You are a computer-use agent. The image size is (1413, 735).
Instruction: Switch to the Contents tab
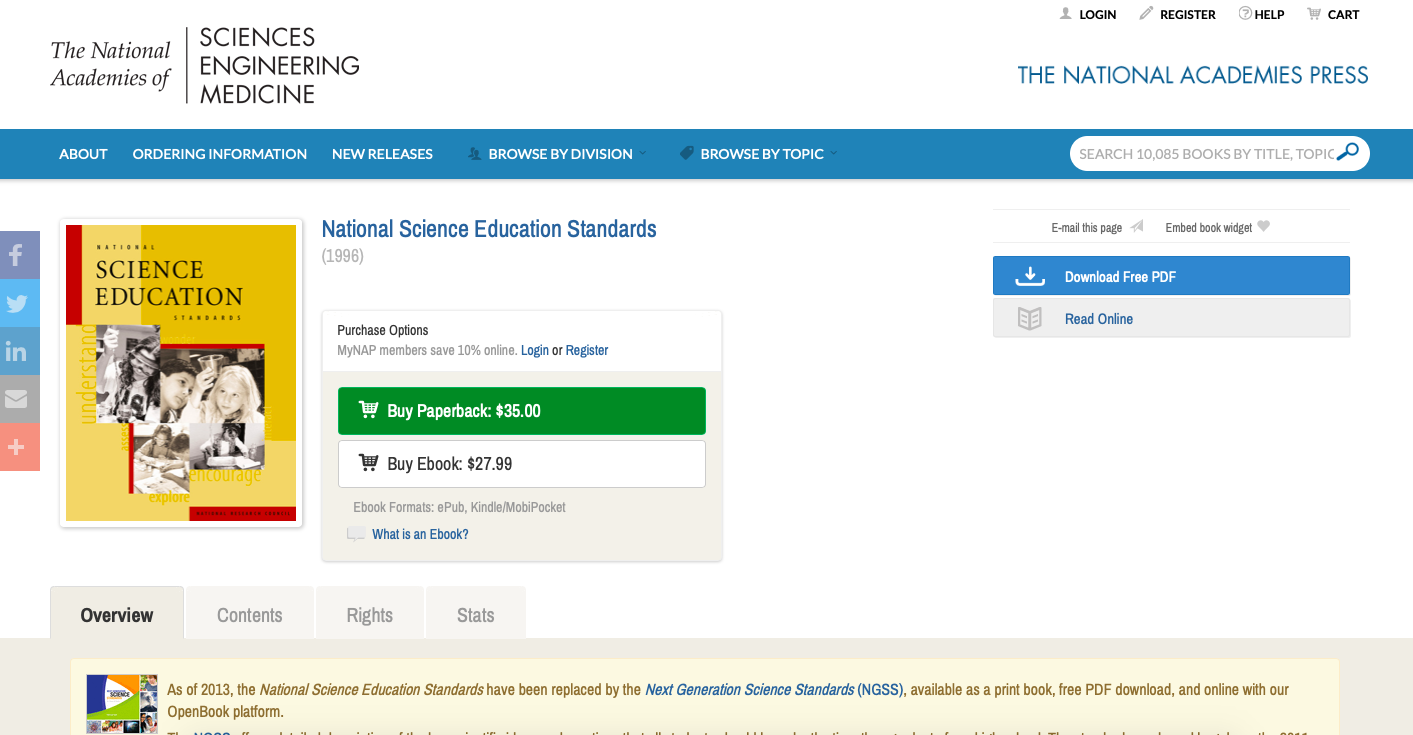click(250, 615)
